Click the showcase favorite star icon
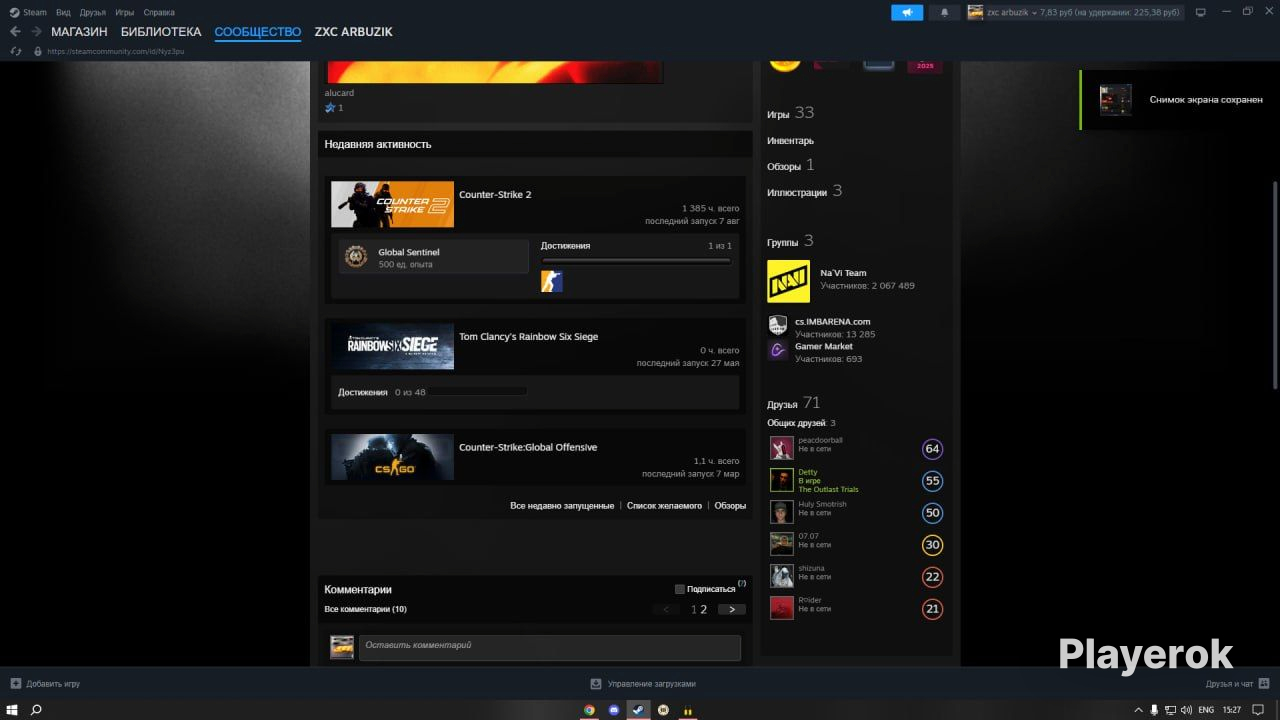 330,108
